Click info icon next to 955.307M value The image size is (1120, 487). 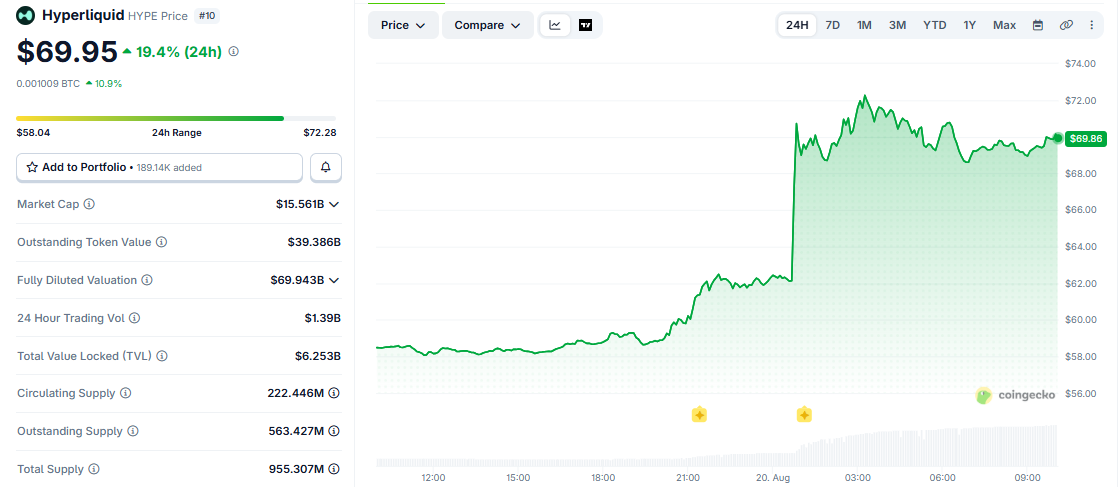[334, 469]
